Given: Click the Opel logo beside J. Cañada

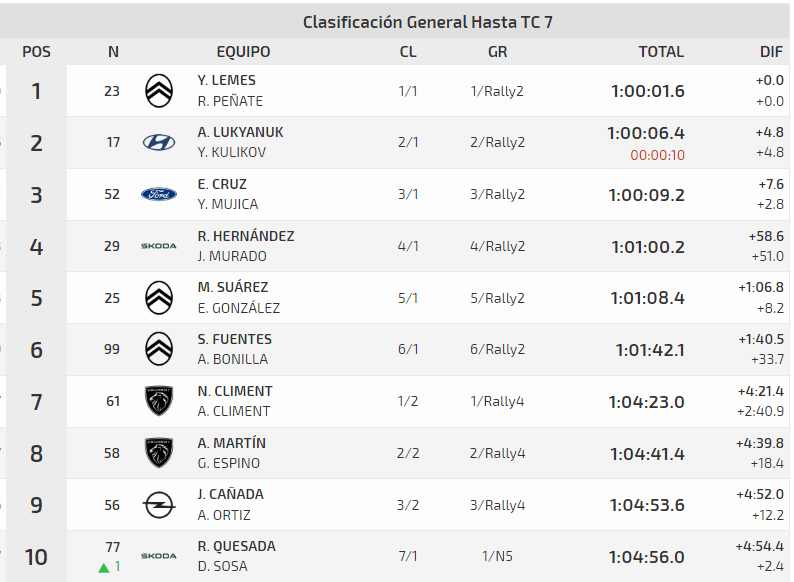Looking at the screenshot, I should pyautogui.click(x=159, y=505).
